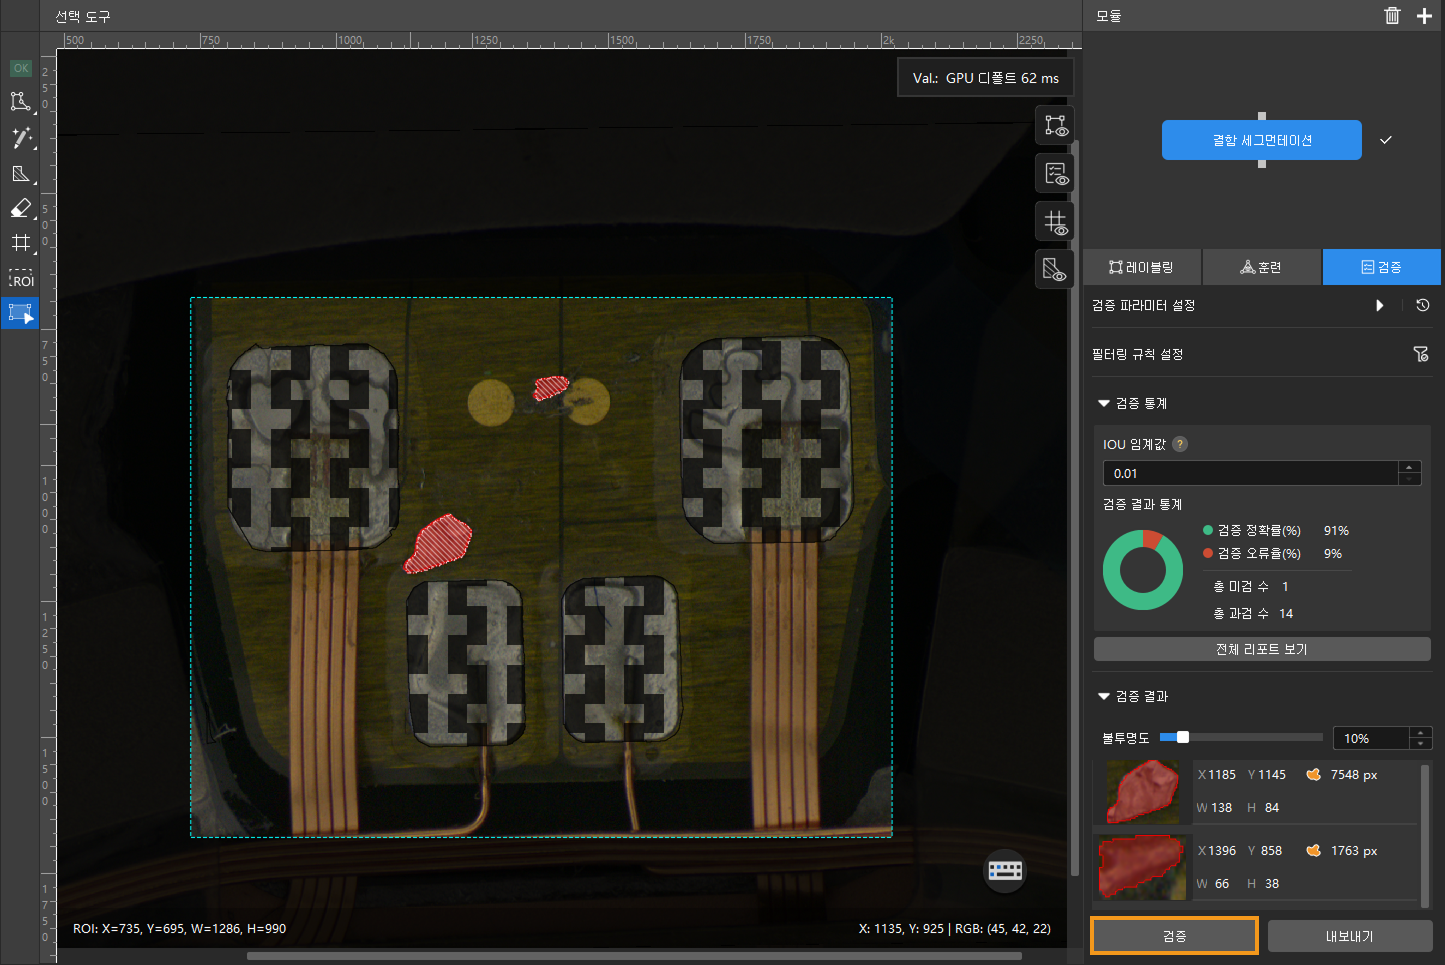
Task: Toggle validation result visibility
Action: click(1055, 174)
